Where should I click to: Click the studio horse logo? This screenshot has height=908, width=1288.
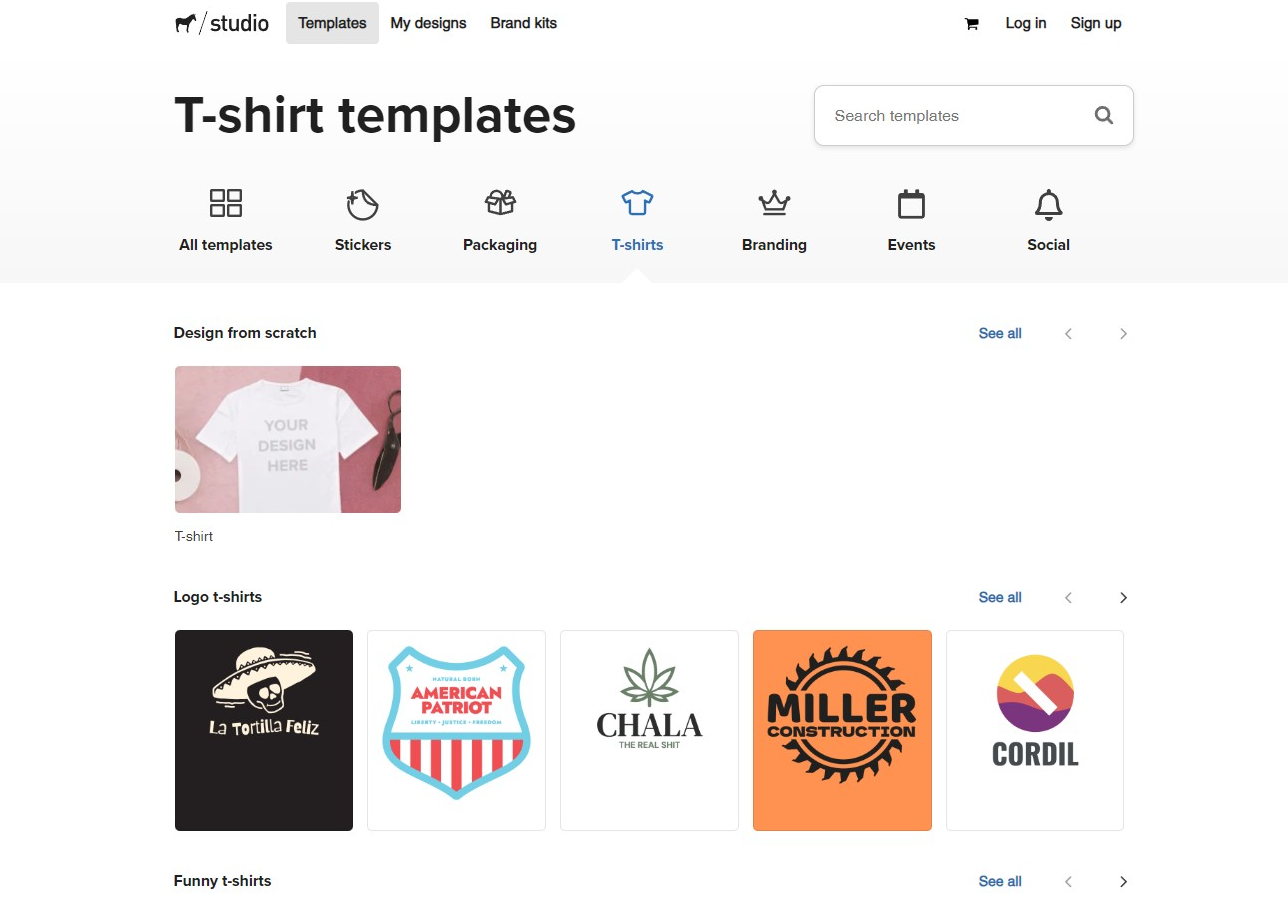pyautogui.click(x=190, y=22)
